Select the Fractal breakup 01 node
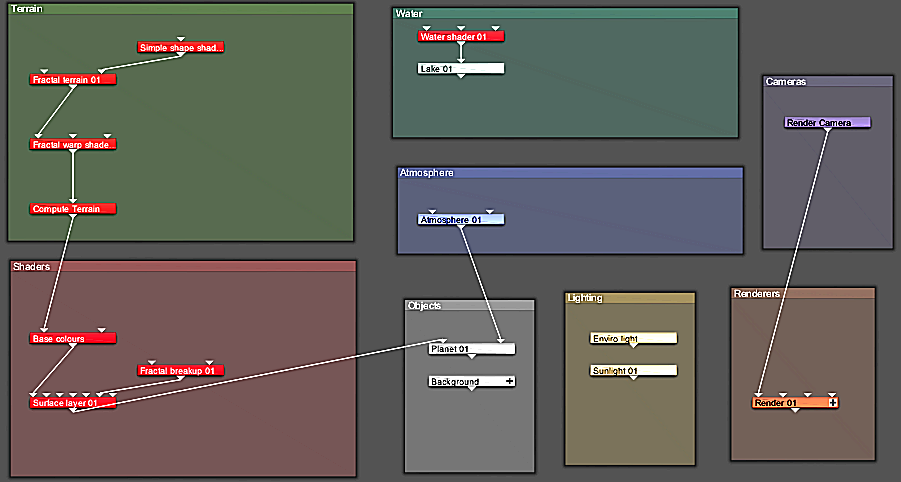The height and width of the screenshot is (482, 901). click(180, 371)
